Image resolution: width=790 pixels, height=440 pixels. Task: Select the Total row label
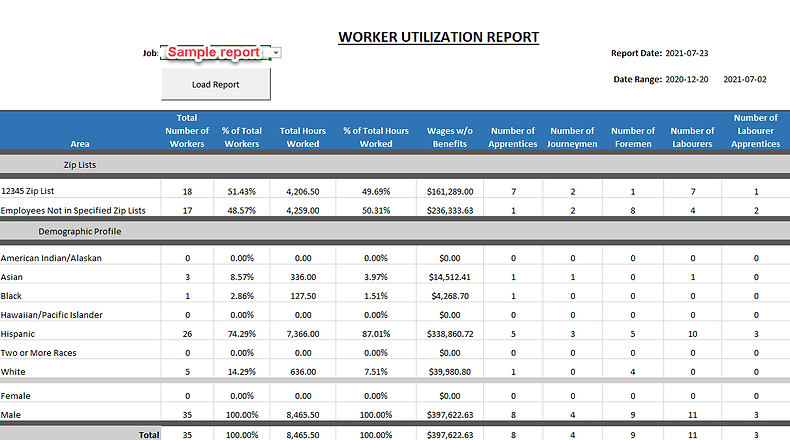149,434
